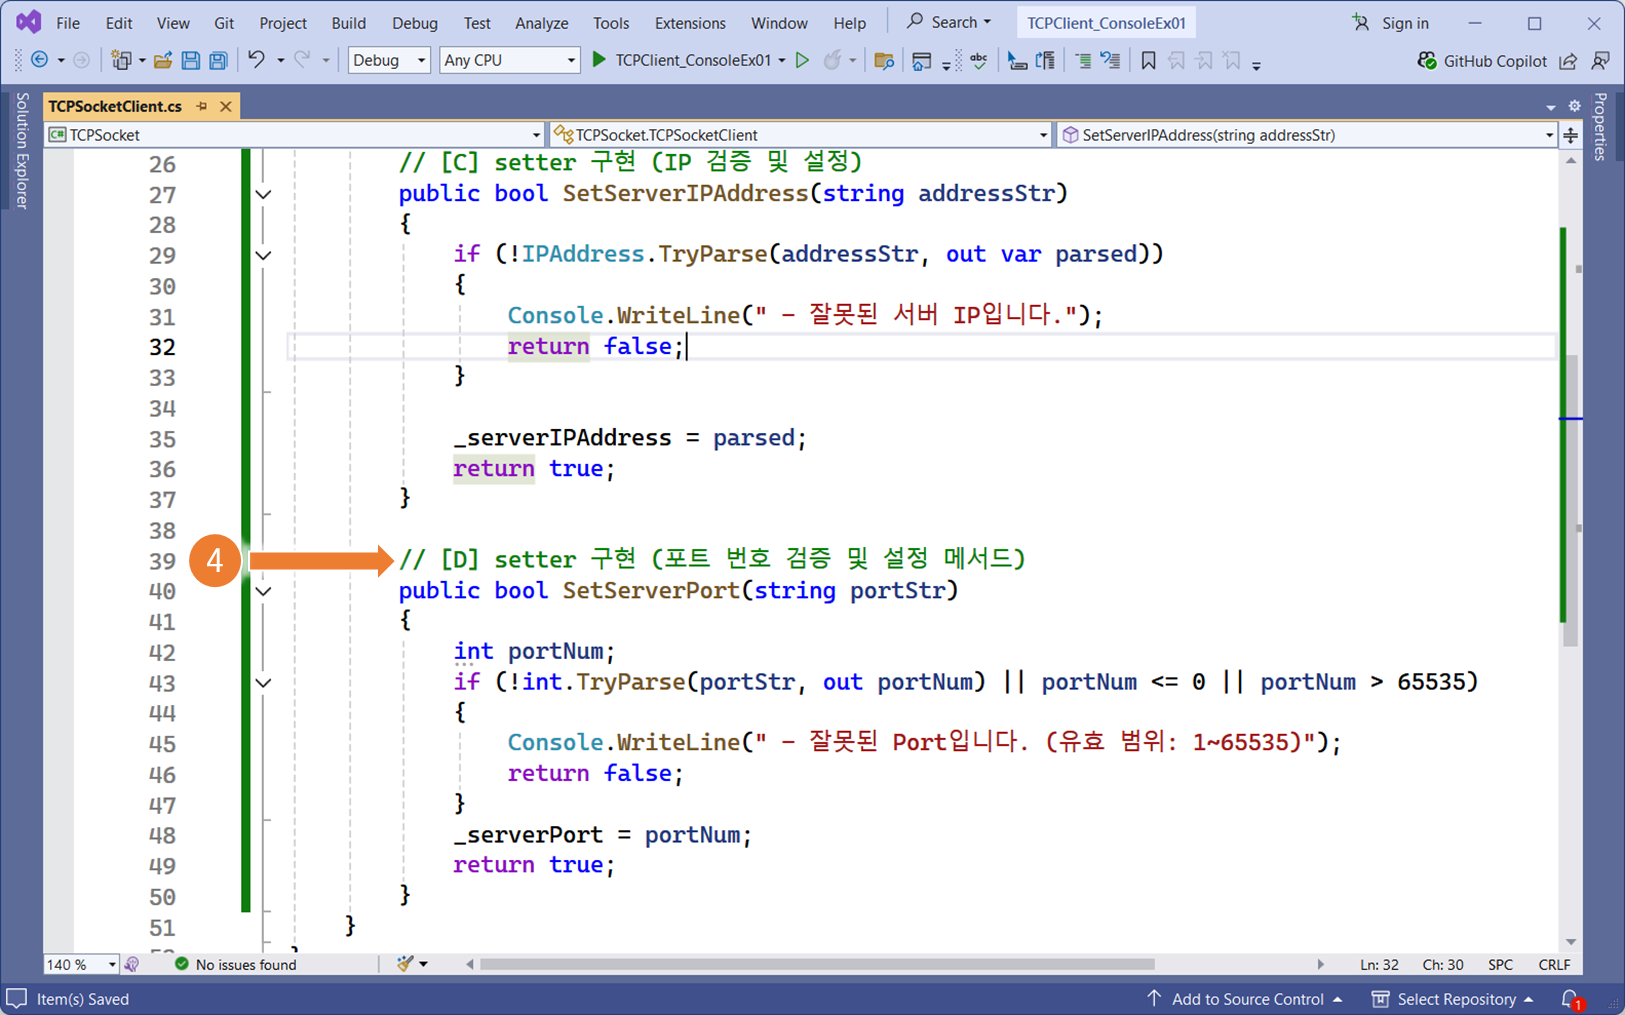Open the TCPSocket.TCPSocketClient type dropdown
This screenshot has height=1015, width=1625.
coord(801,135)
